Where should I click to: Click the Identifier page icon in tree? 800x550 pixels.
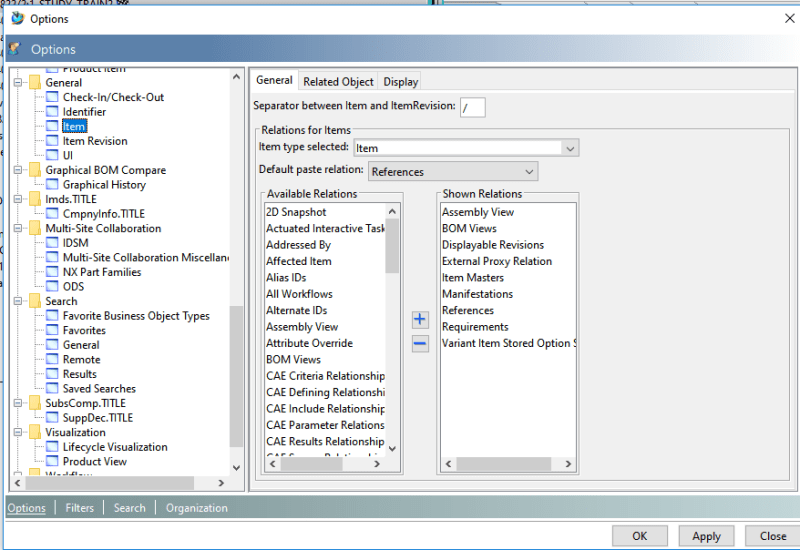52,111
